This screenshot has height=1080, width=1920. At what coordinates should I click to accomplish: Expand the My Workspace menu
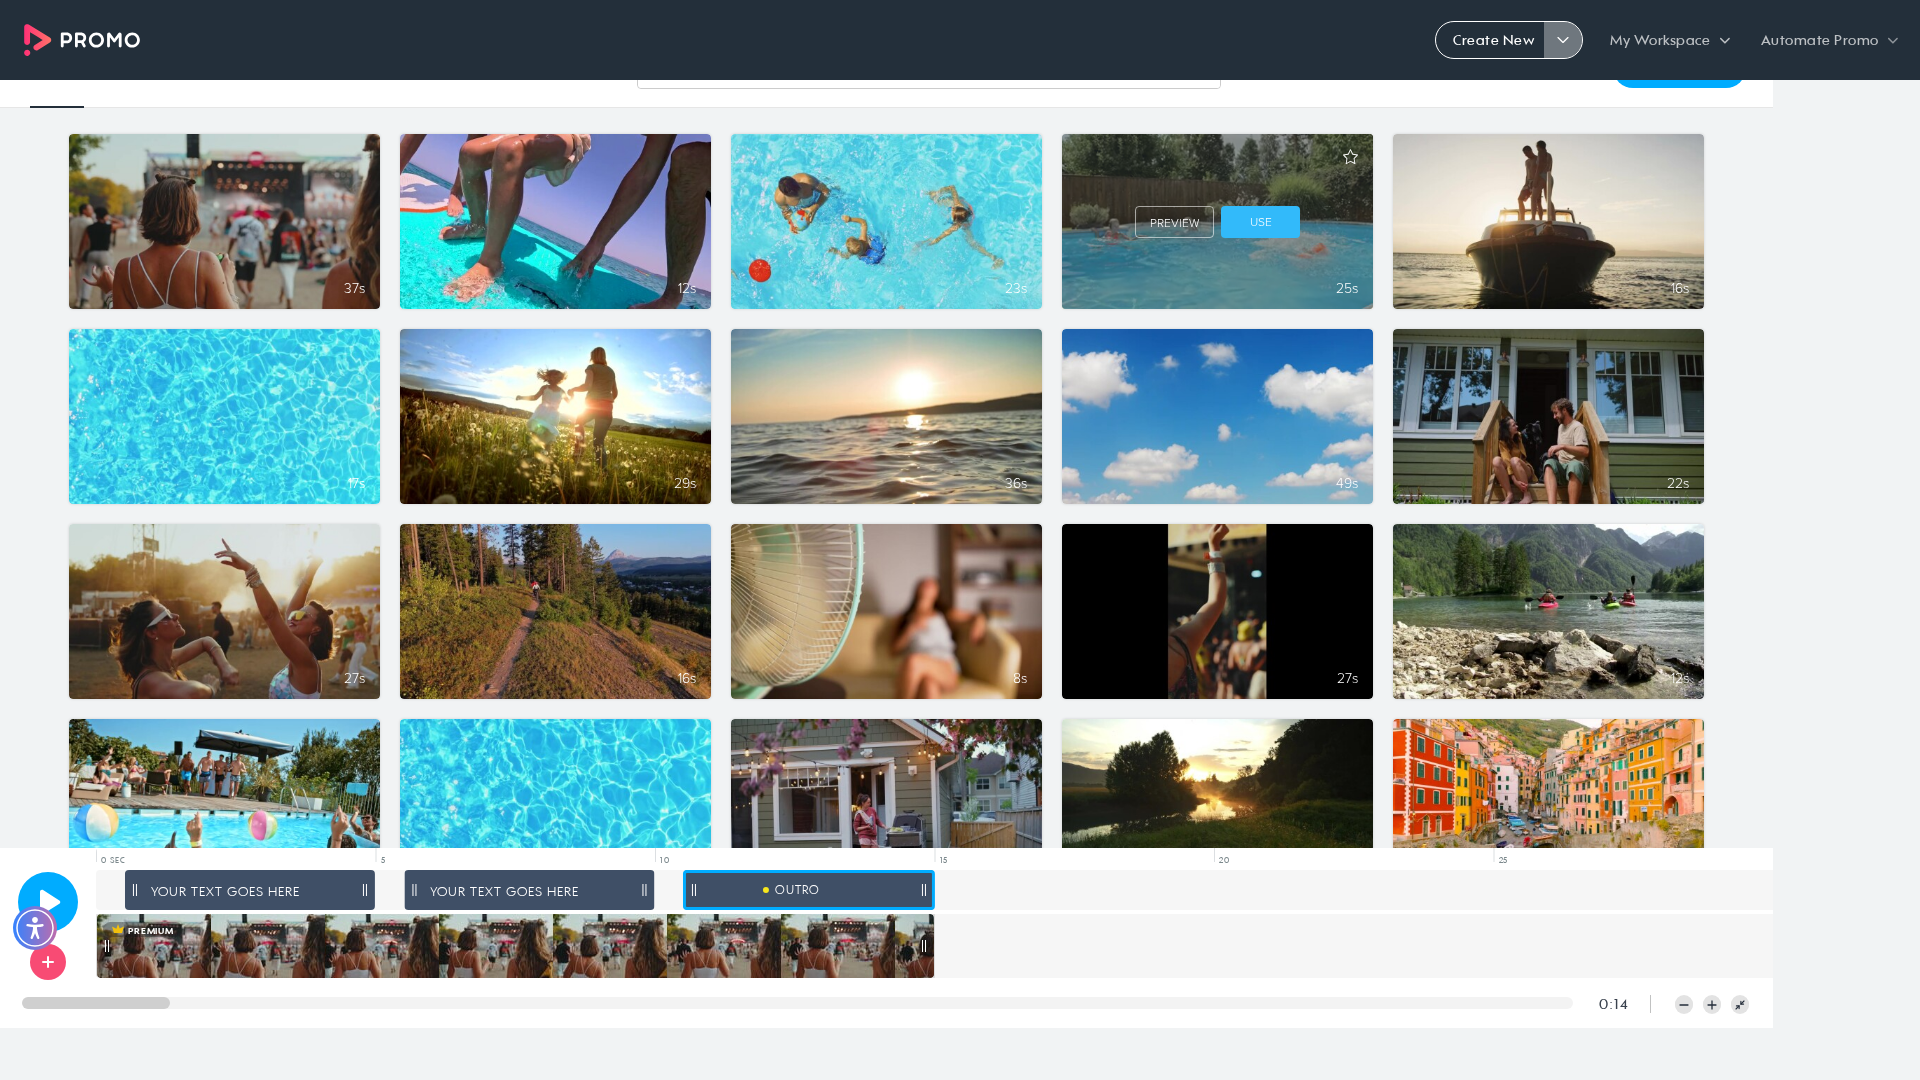click(x=1669, y=40)
